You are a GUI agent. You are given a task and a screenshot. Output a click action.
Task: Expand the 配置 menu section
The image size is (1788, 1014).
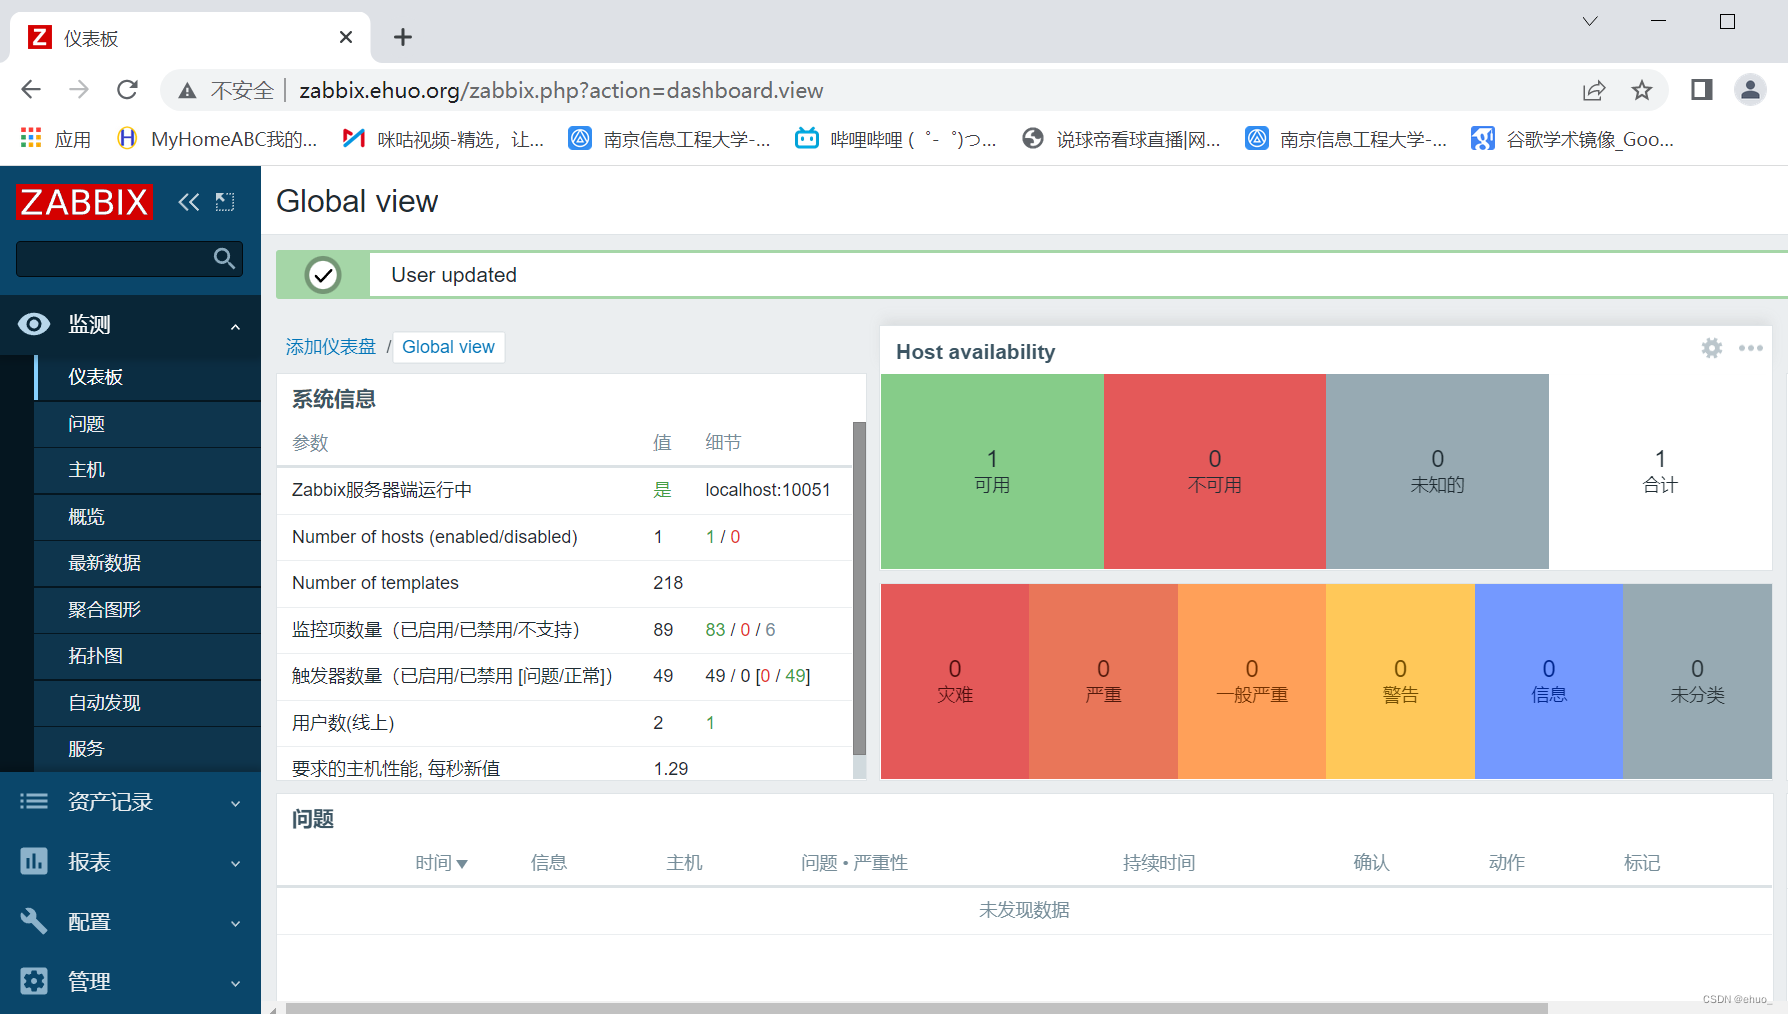click(x=236, y=923)
